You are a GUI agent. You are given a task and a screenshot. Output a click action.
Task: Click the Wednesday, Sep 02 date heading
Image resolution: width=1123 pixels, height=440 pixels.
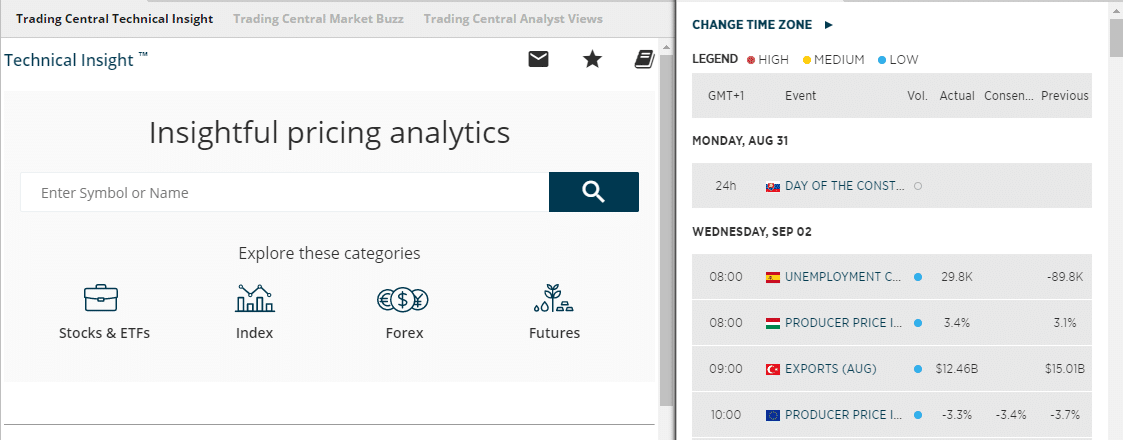(752, 232)
